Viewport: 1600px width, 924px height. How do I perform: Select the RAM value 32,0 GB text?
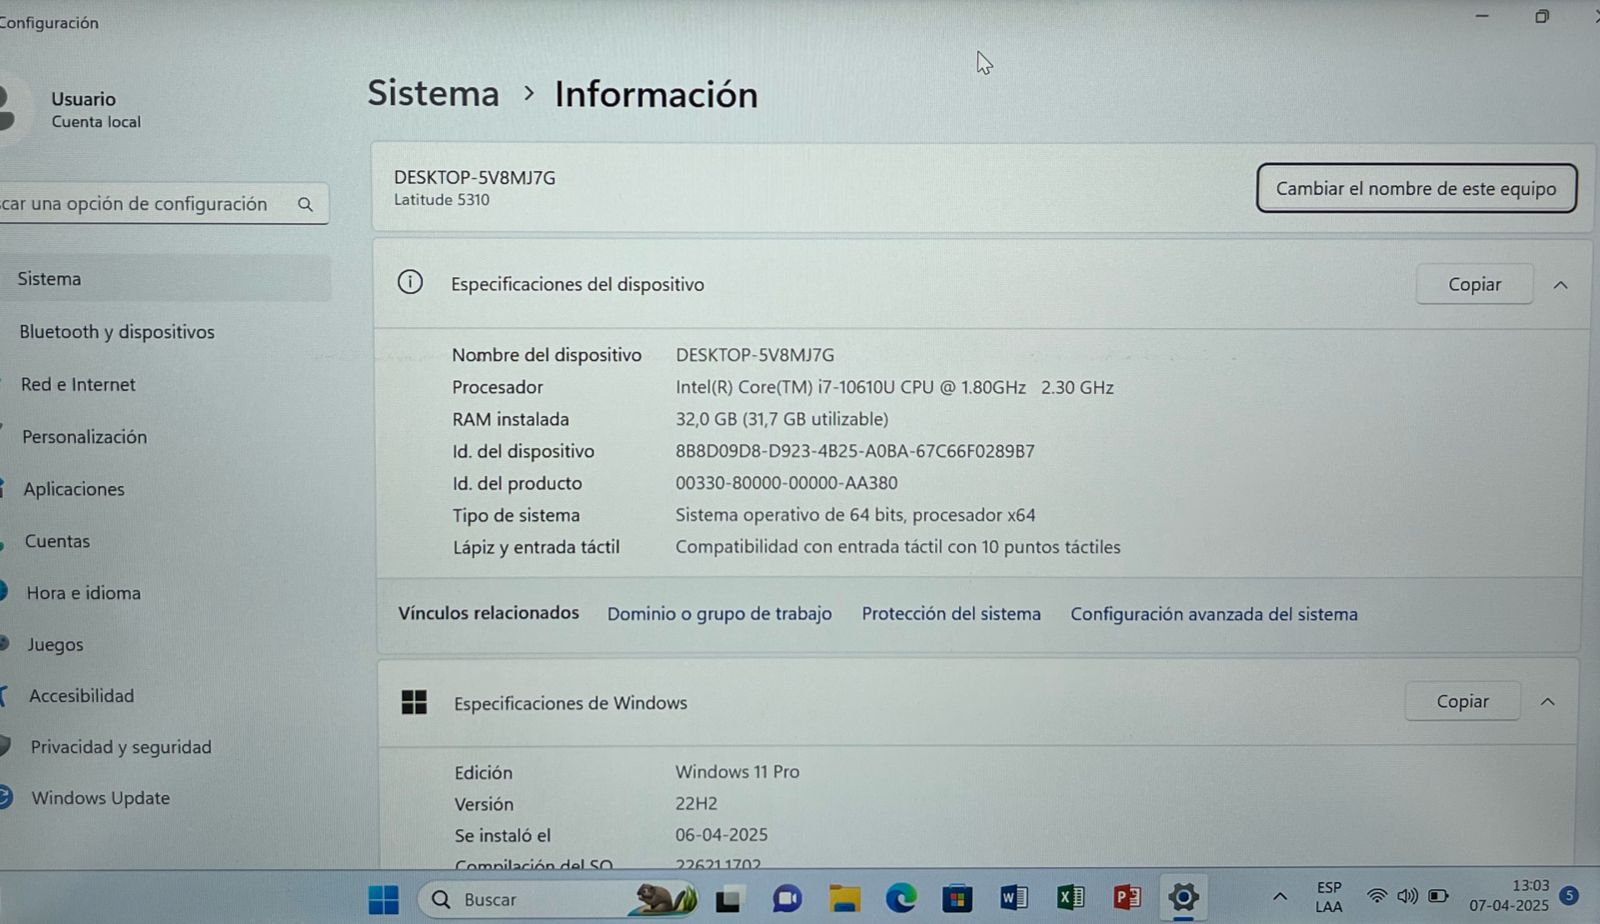781,419
